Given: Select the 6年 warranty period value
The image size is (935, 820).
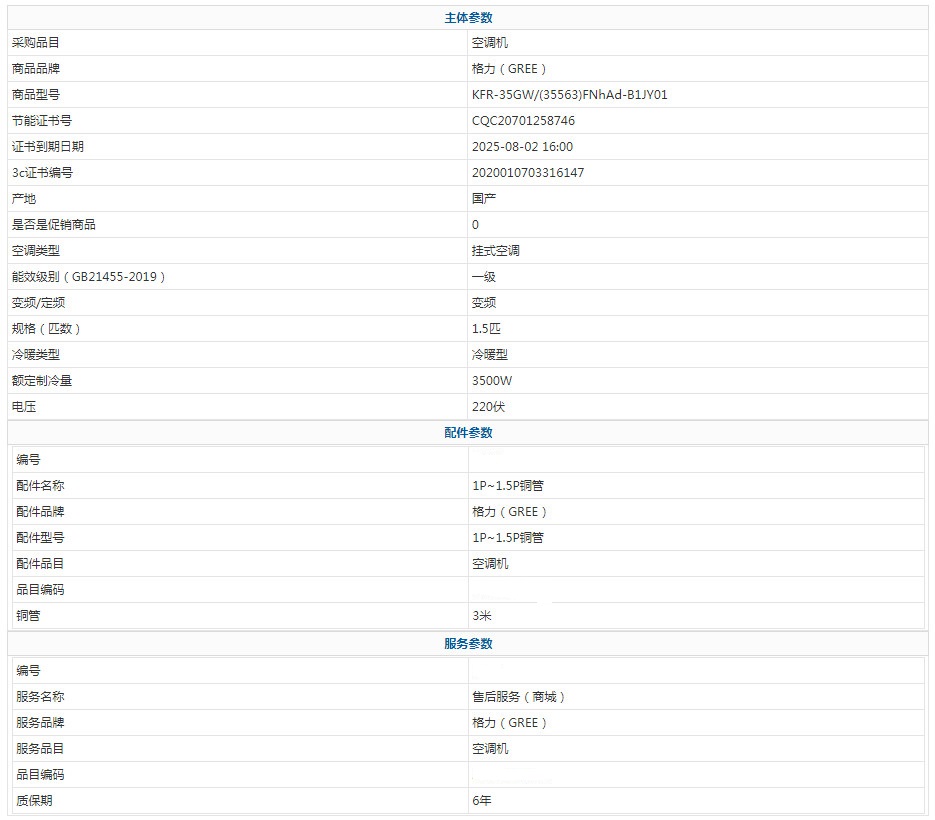Looking at the screenshot, I should point(482,801).
